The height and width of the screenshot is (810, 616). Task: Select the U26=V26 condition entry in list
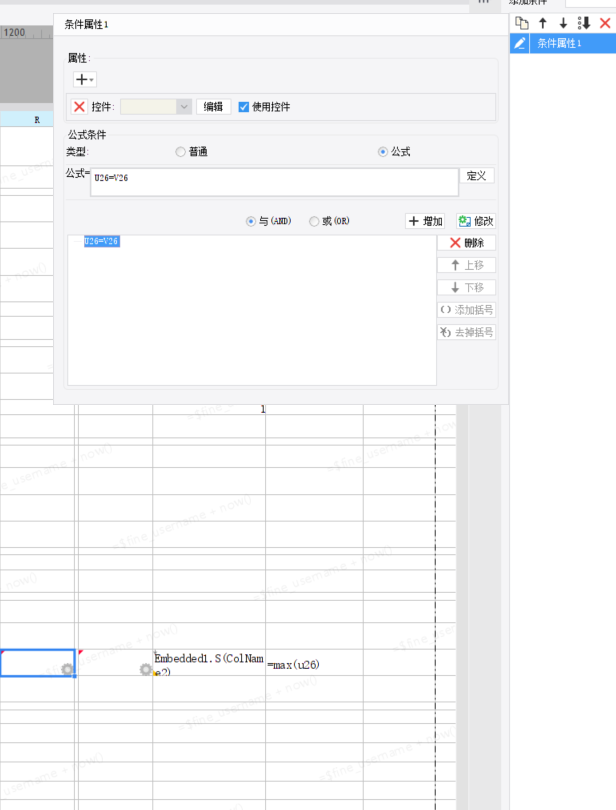[102, 241]
